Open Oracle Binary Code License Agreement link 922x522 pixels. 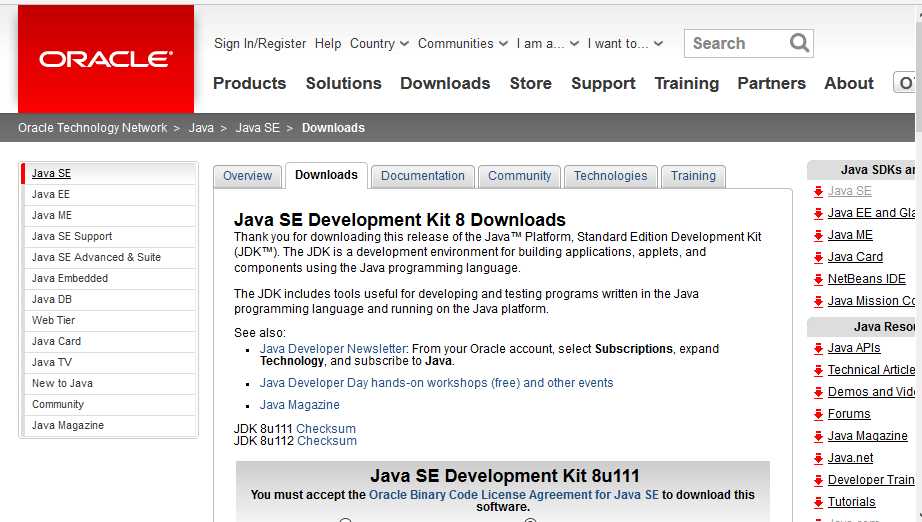(x=514, y=495)
